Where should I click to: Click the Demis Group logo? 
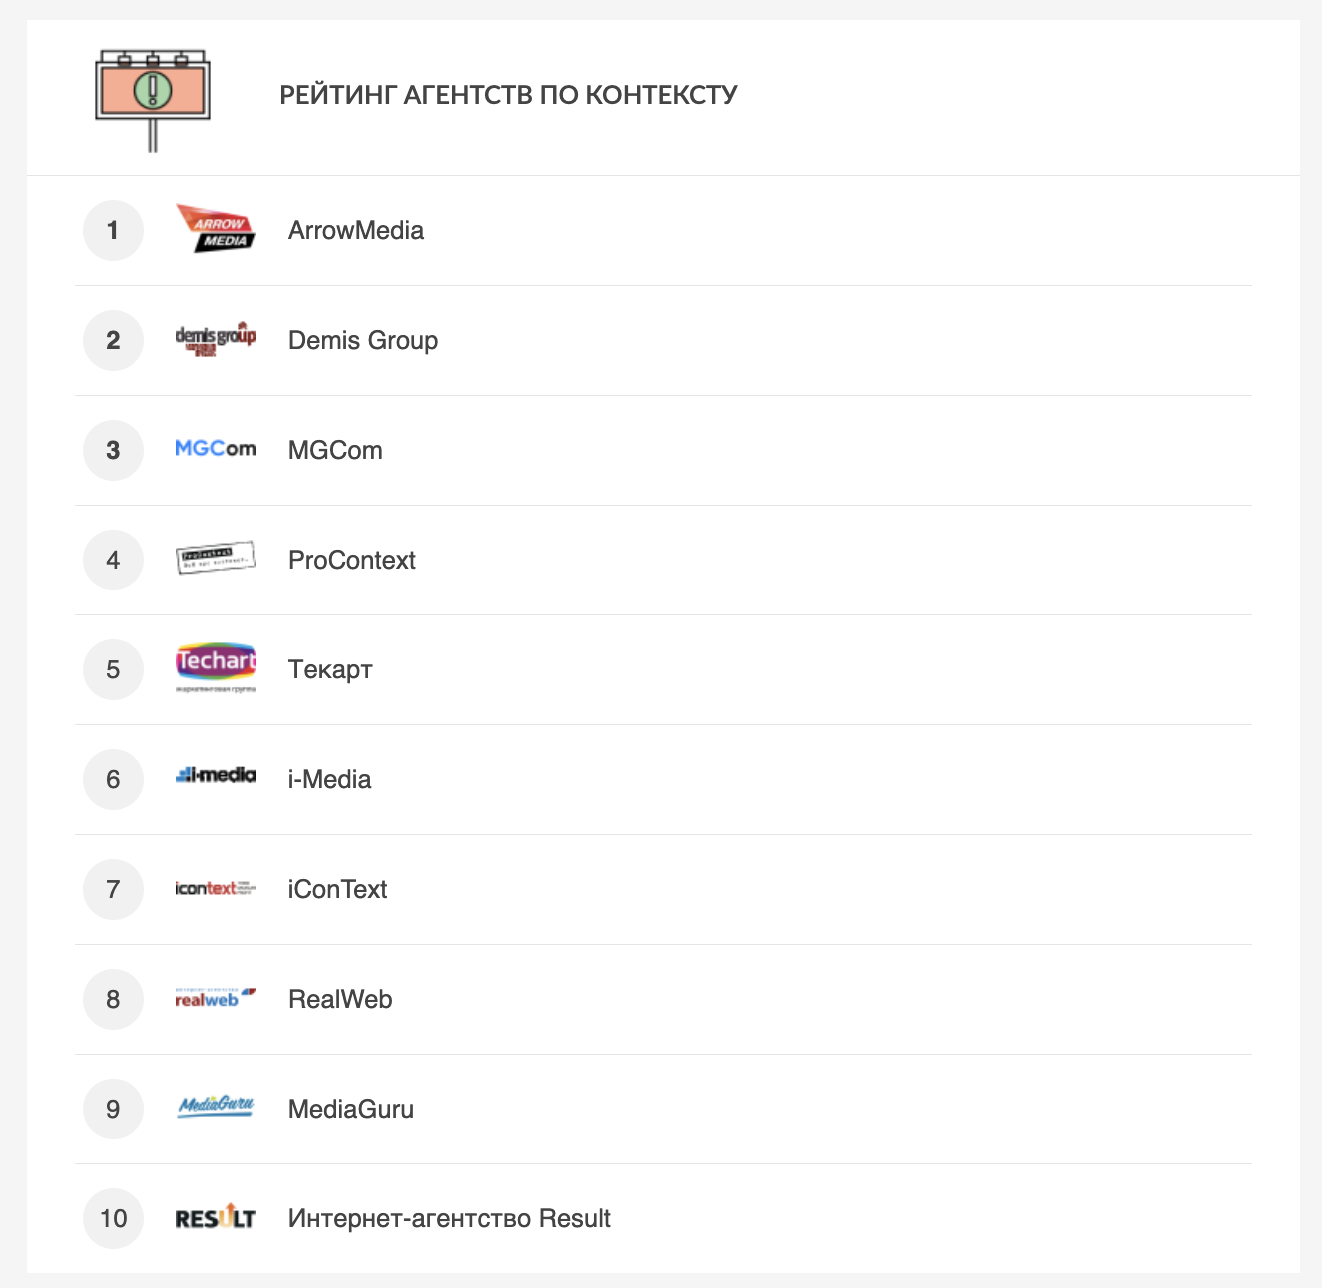215,339
